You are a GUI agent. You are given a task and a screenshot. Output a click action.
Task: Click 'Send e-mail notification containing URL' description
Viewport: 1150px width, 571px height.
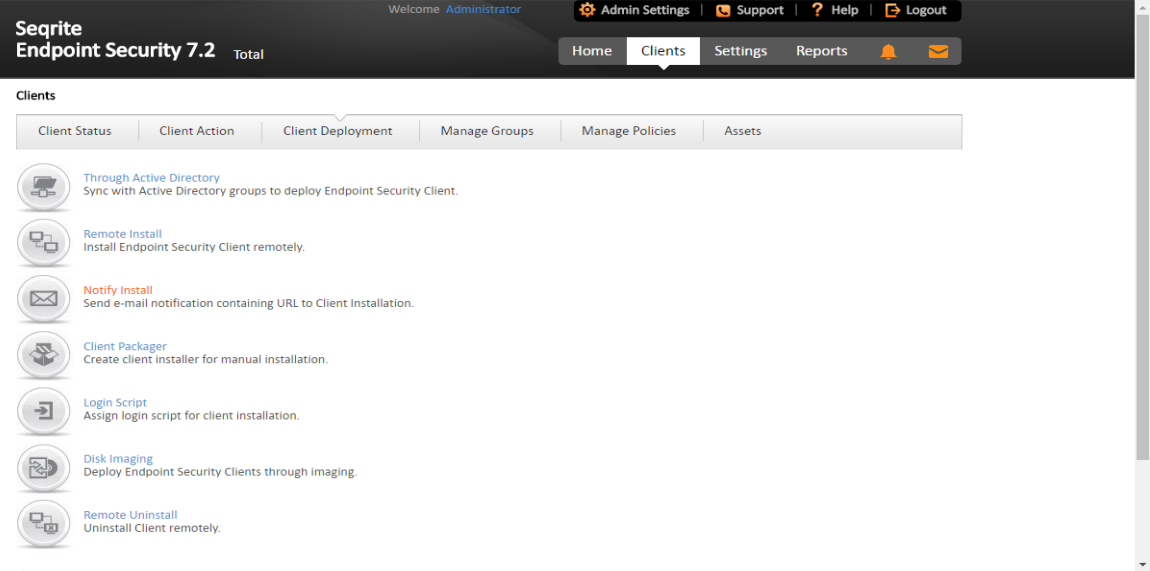pos(249,303)
